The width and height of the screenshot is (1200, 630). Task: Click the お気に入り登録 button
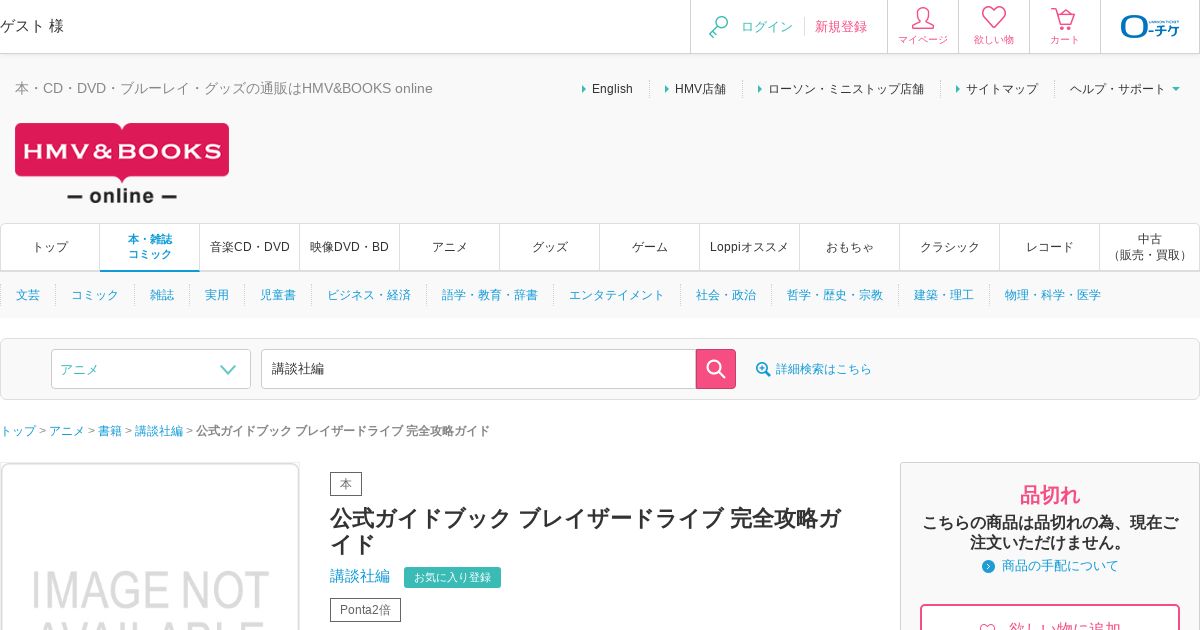point(452,578)
